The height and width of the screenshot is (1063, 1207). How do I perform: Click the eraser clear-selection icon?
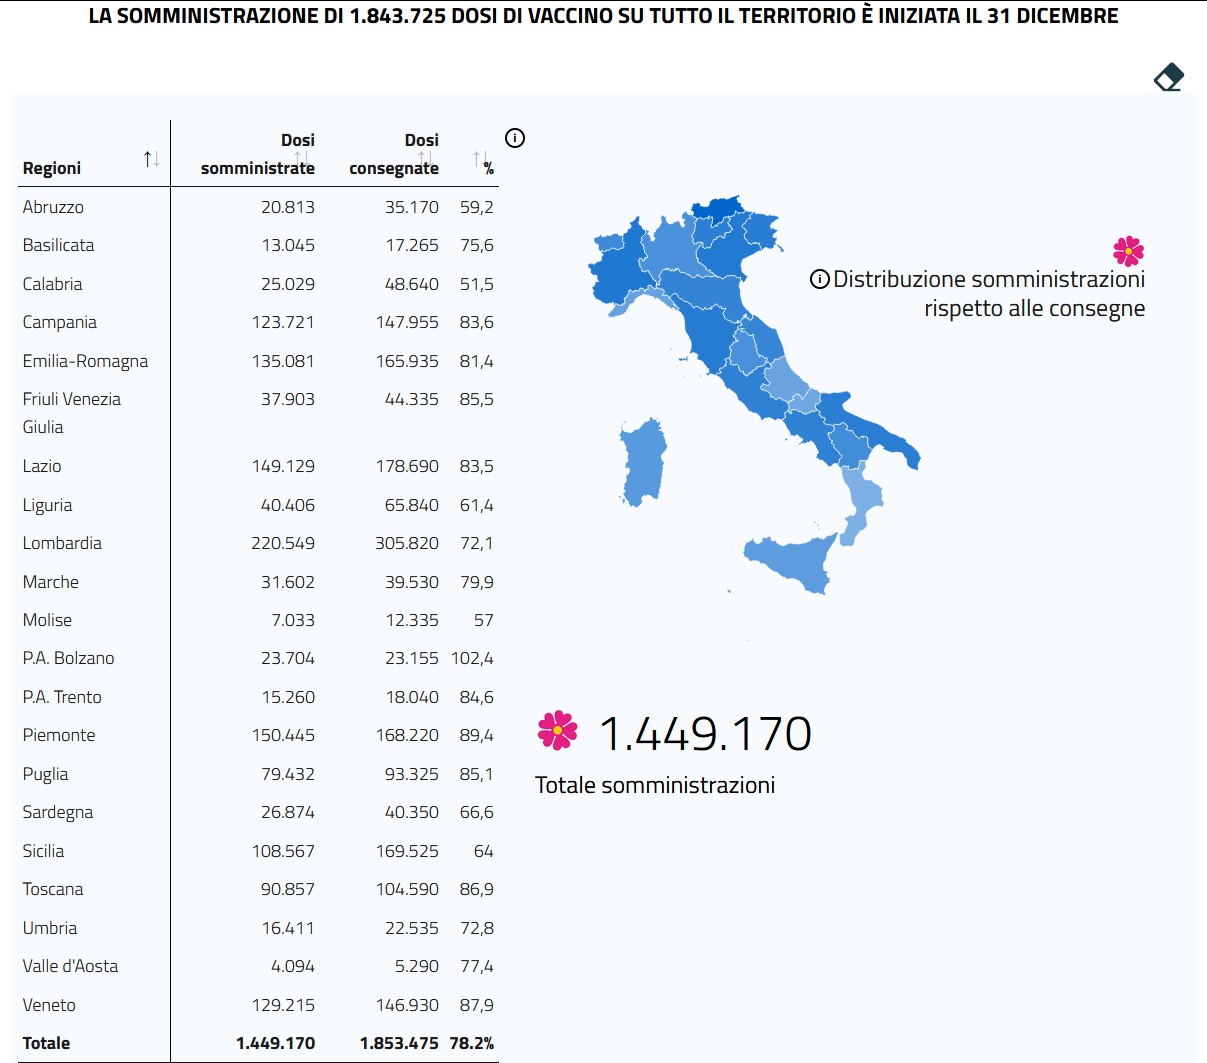coord(1169,77)
